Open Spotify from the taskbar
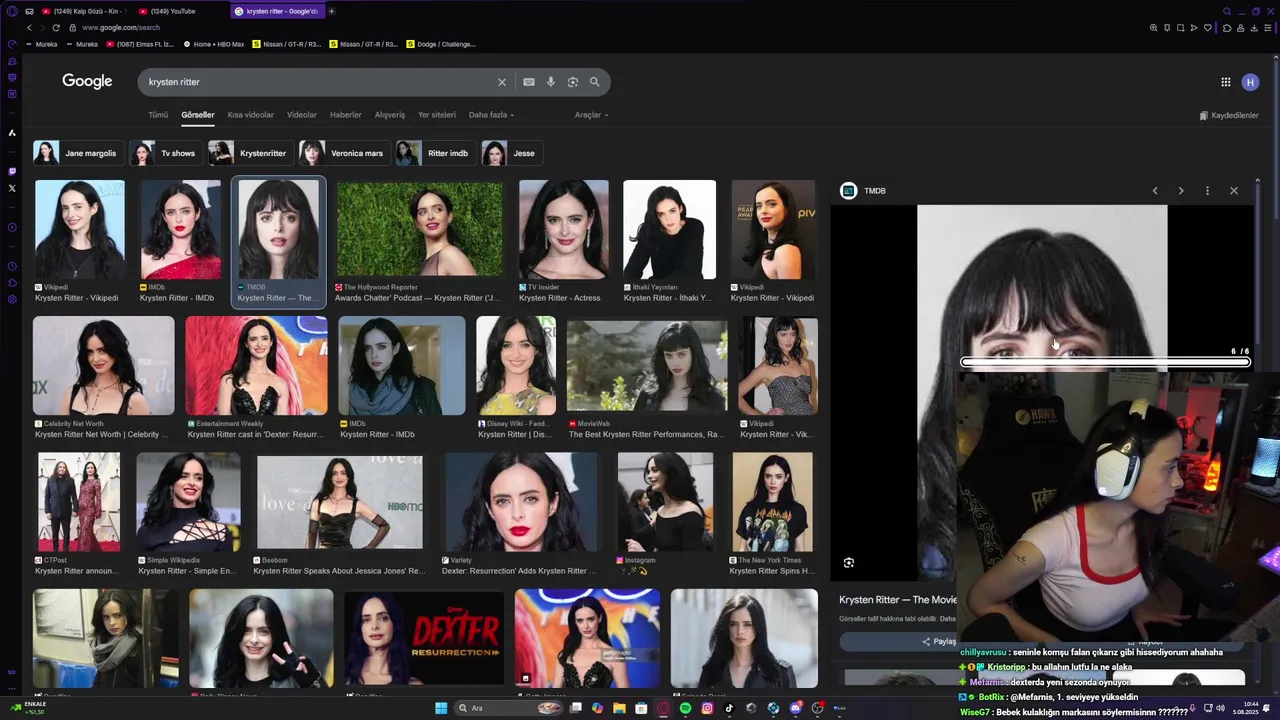Screen dimensions: 1280x720 (685, 708)
